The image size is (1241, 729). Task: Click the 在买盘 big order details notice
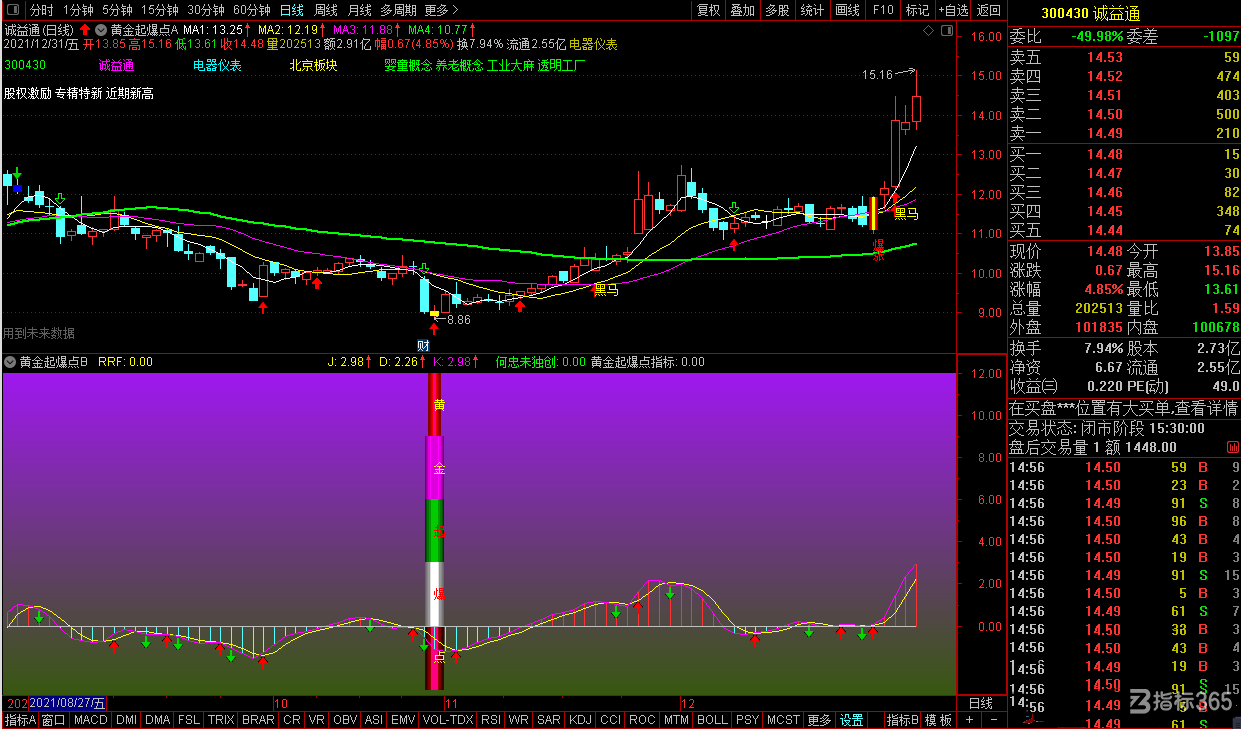tap(1123, 409)
